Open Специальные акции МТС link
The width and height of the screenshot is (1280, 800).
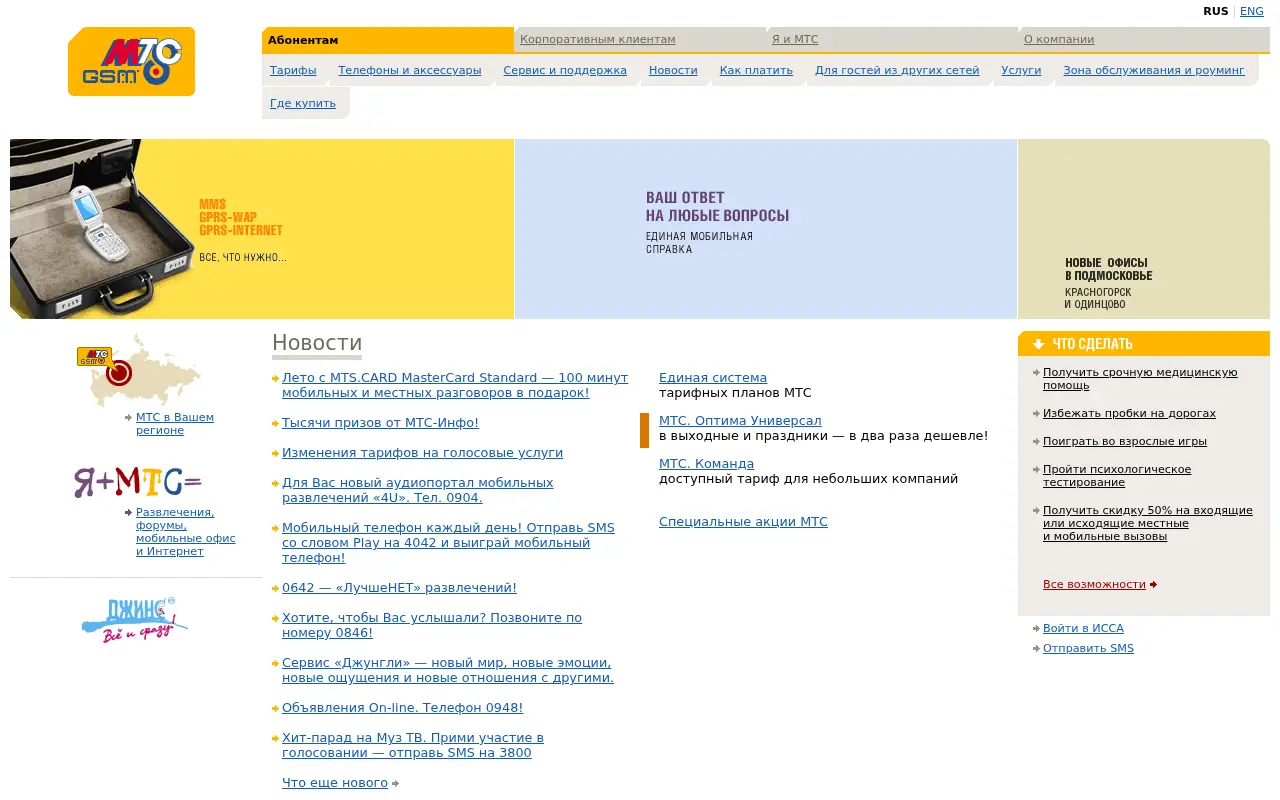tap(743, 522)
